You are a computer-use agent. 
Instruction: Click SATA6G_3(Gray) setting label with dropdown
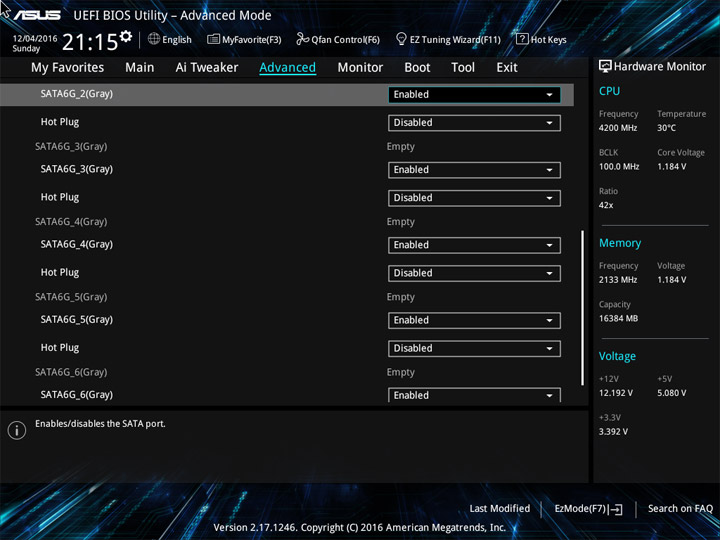pyautogui.click(x=77, y=169)
